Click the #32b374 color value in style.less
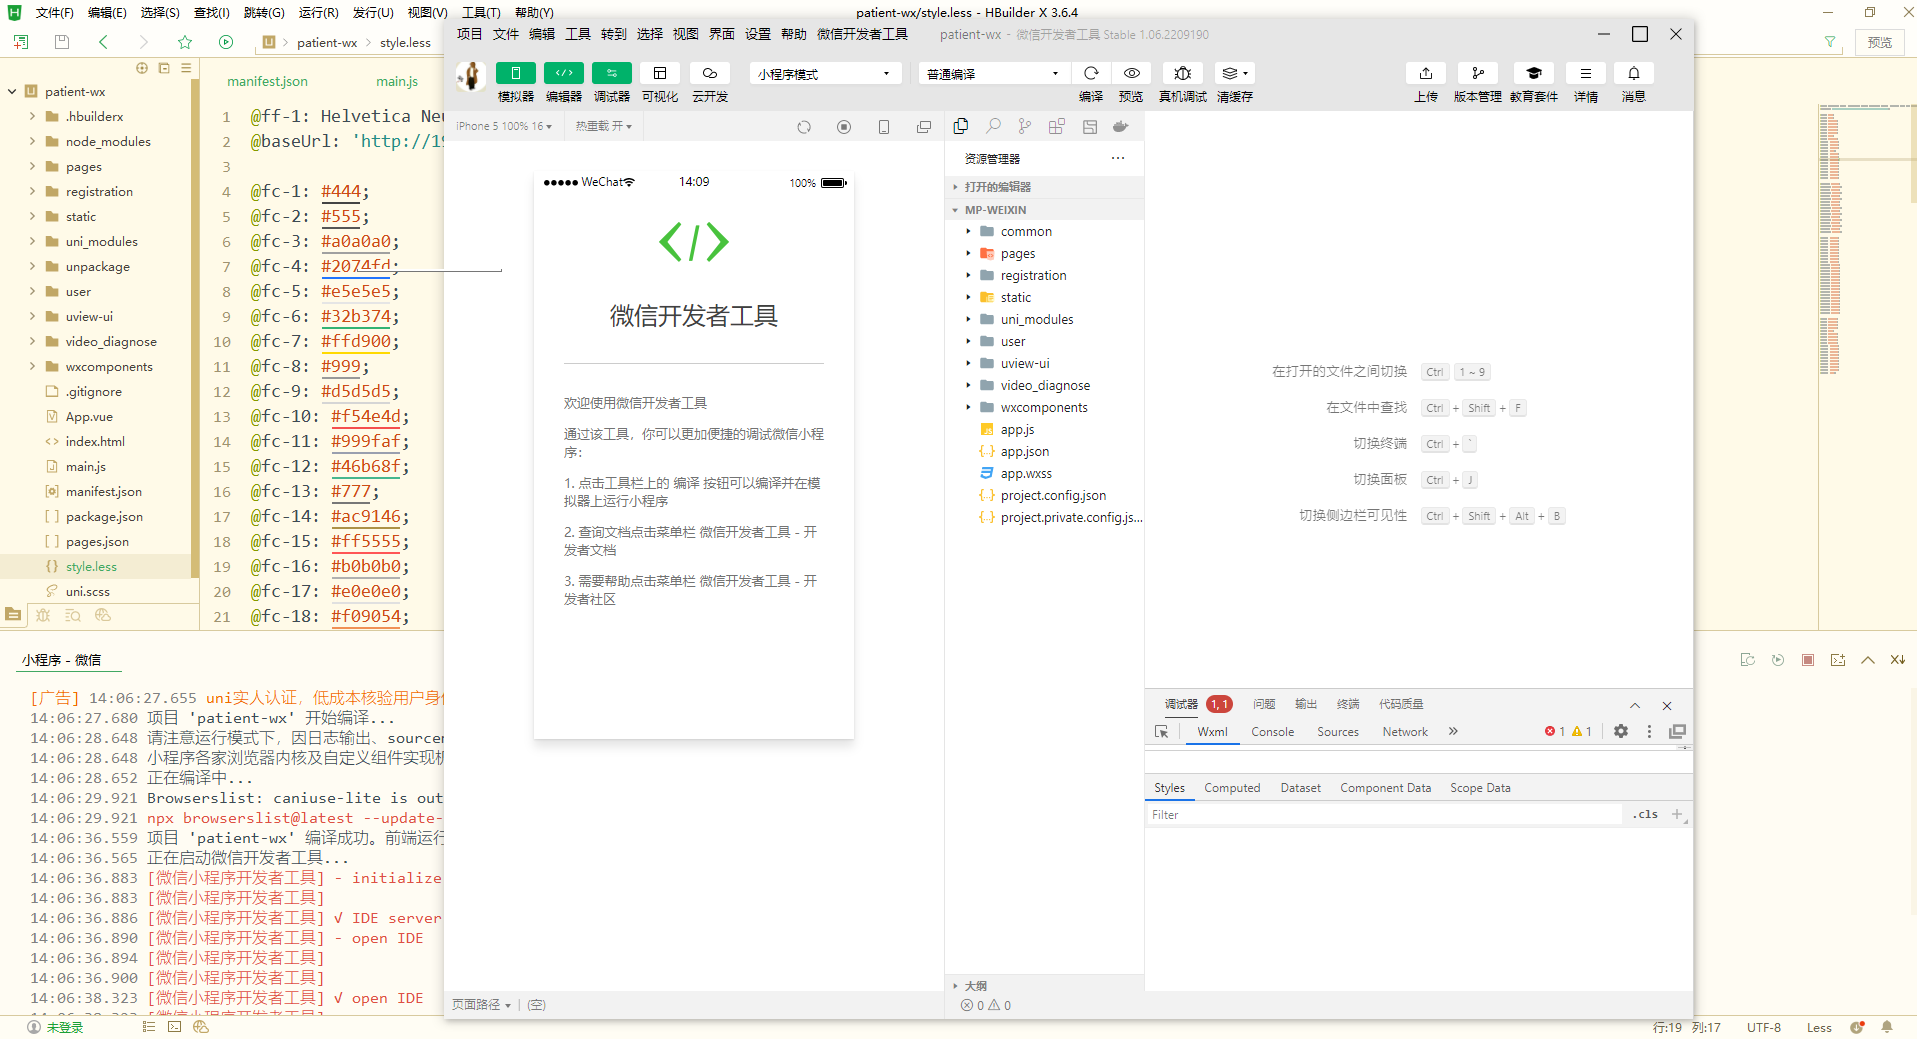Viewport: 1917px width, 1039px height. (356, 316)
